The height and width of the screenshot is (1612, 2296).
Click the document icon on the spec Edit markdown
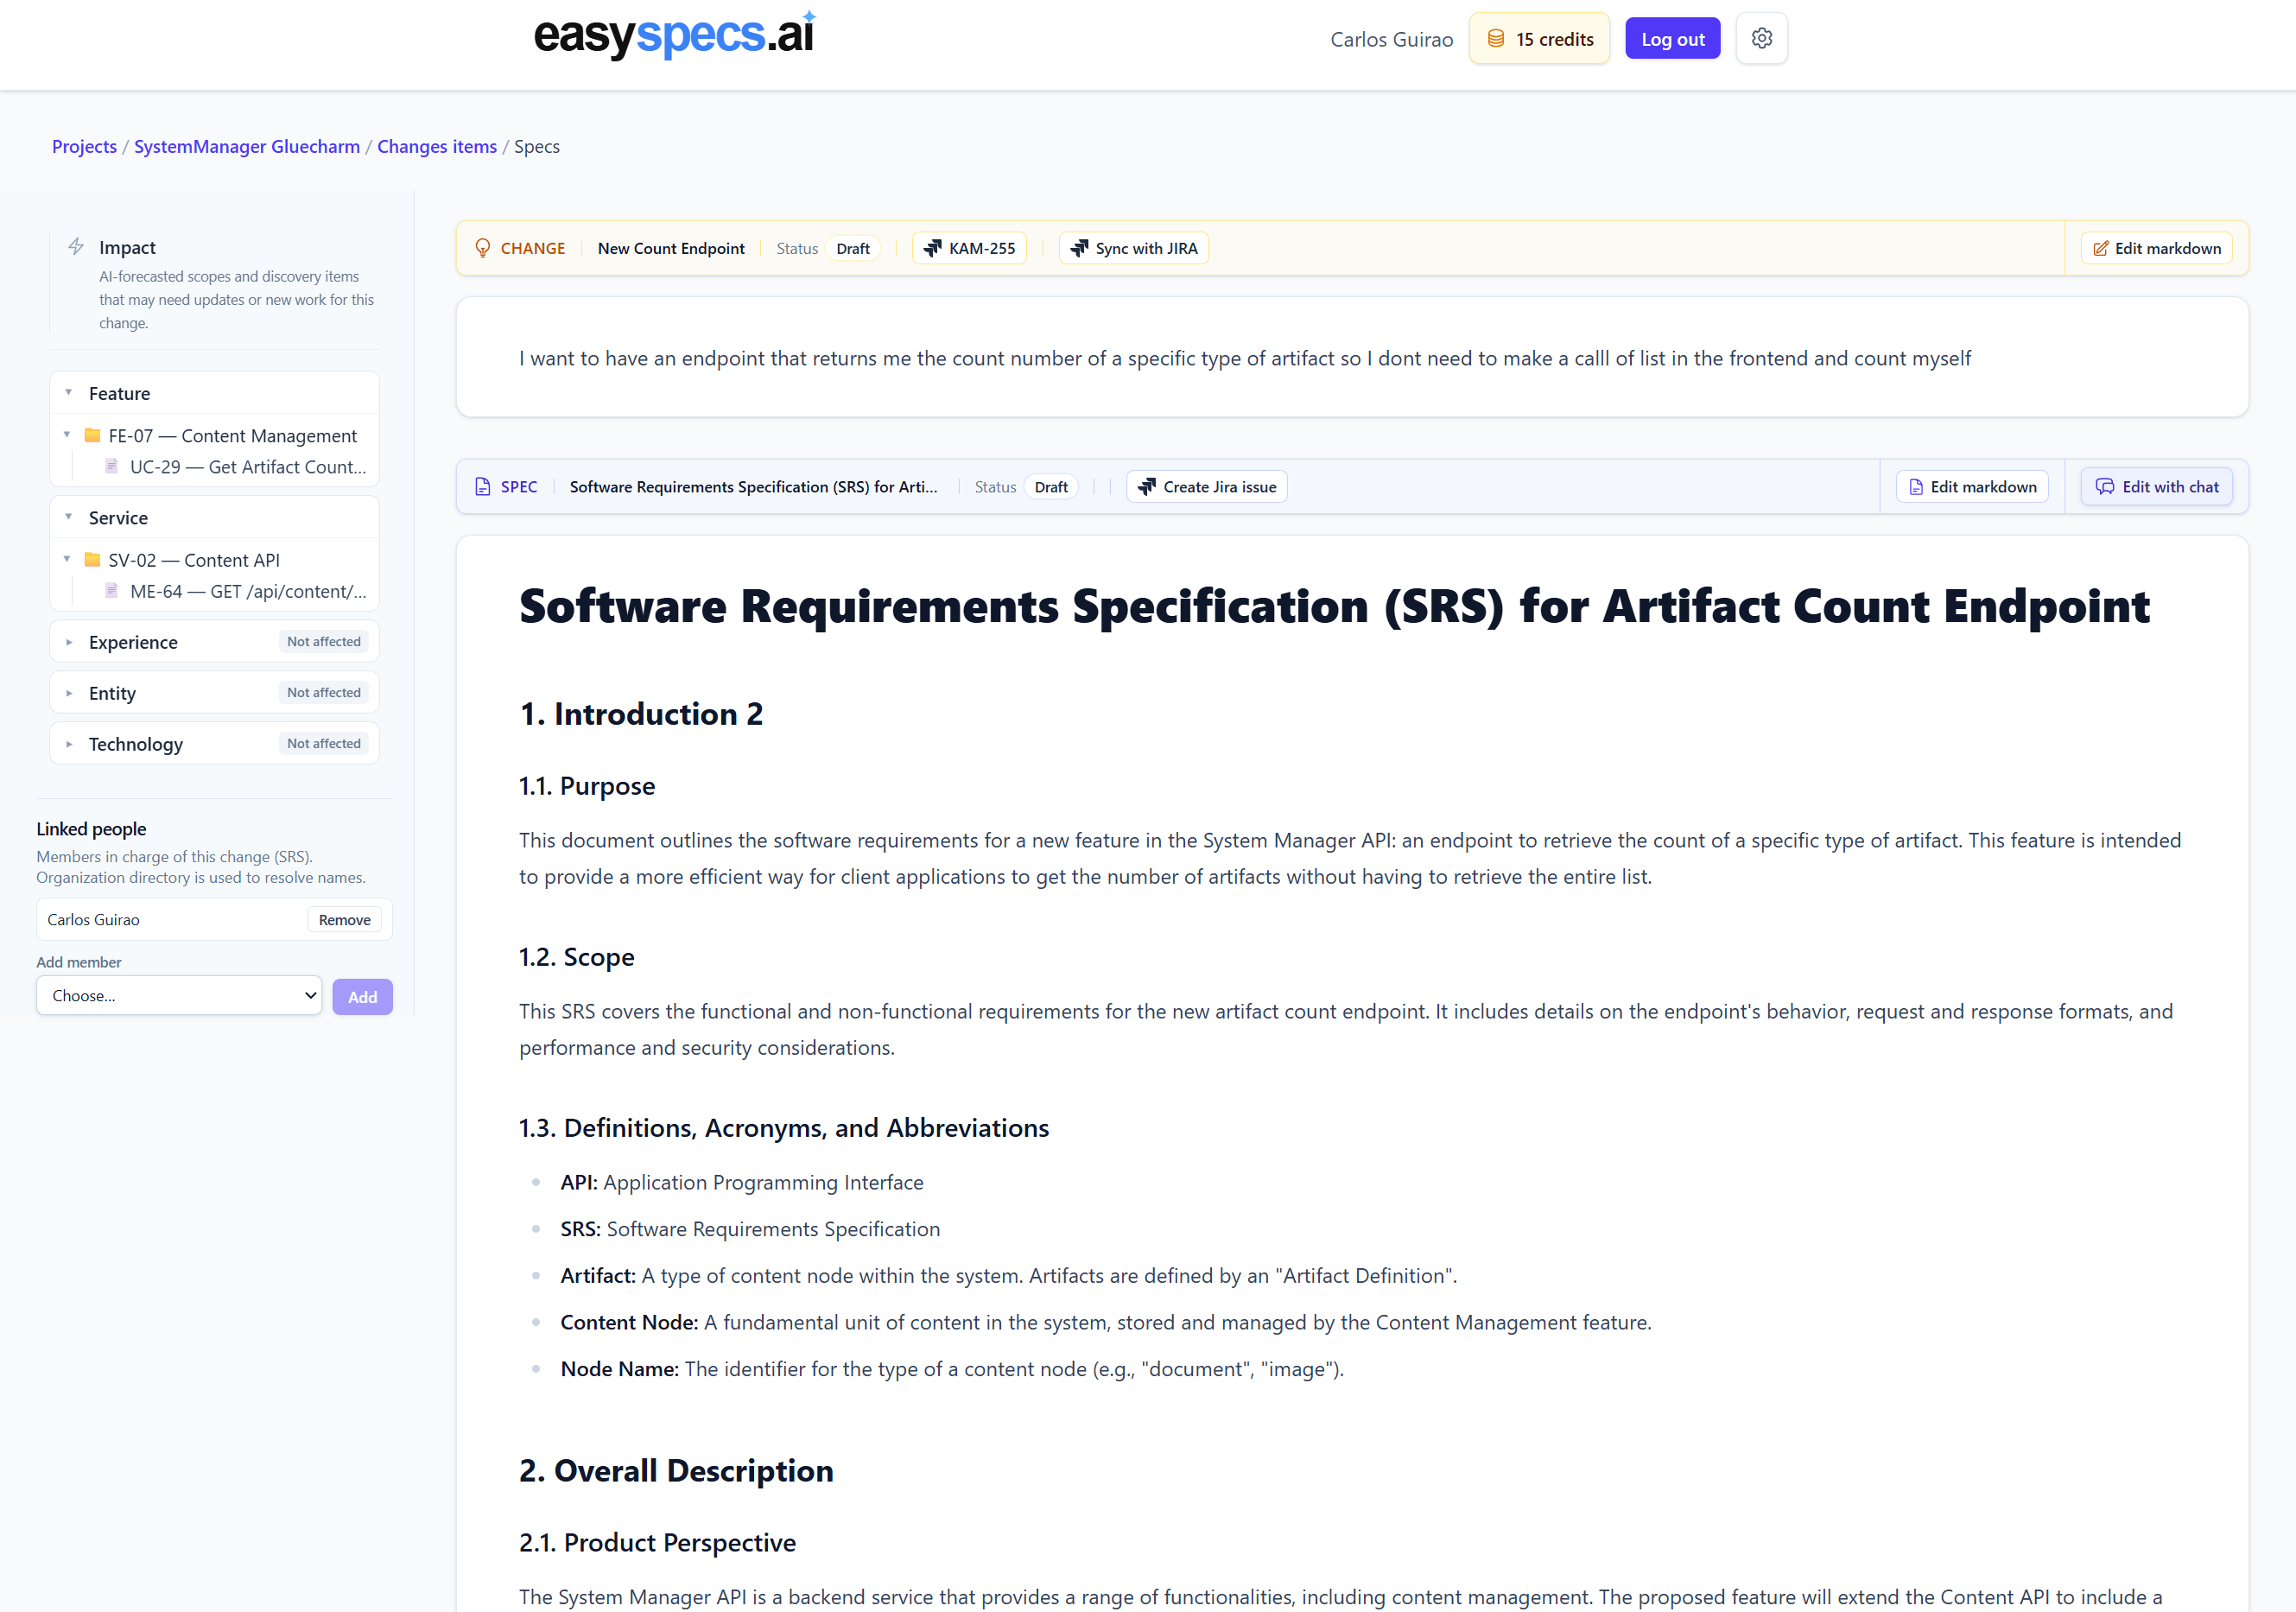[1916, 487]
